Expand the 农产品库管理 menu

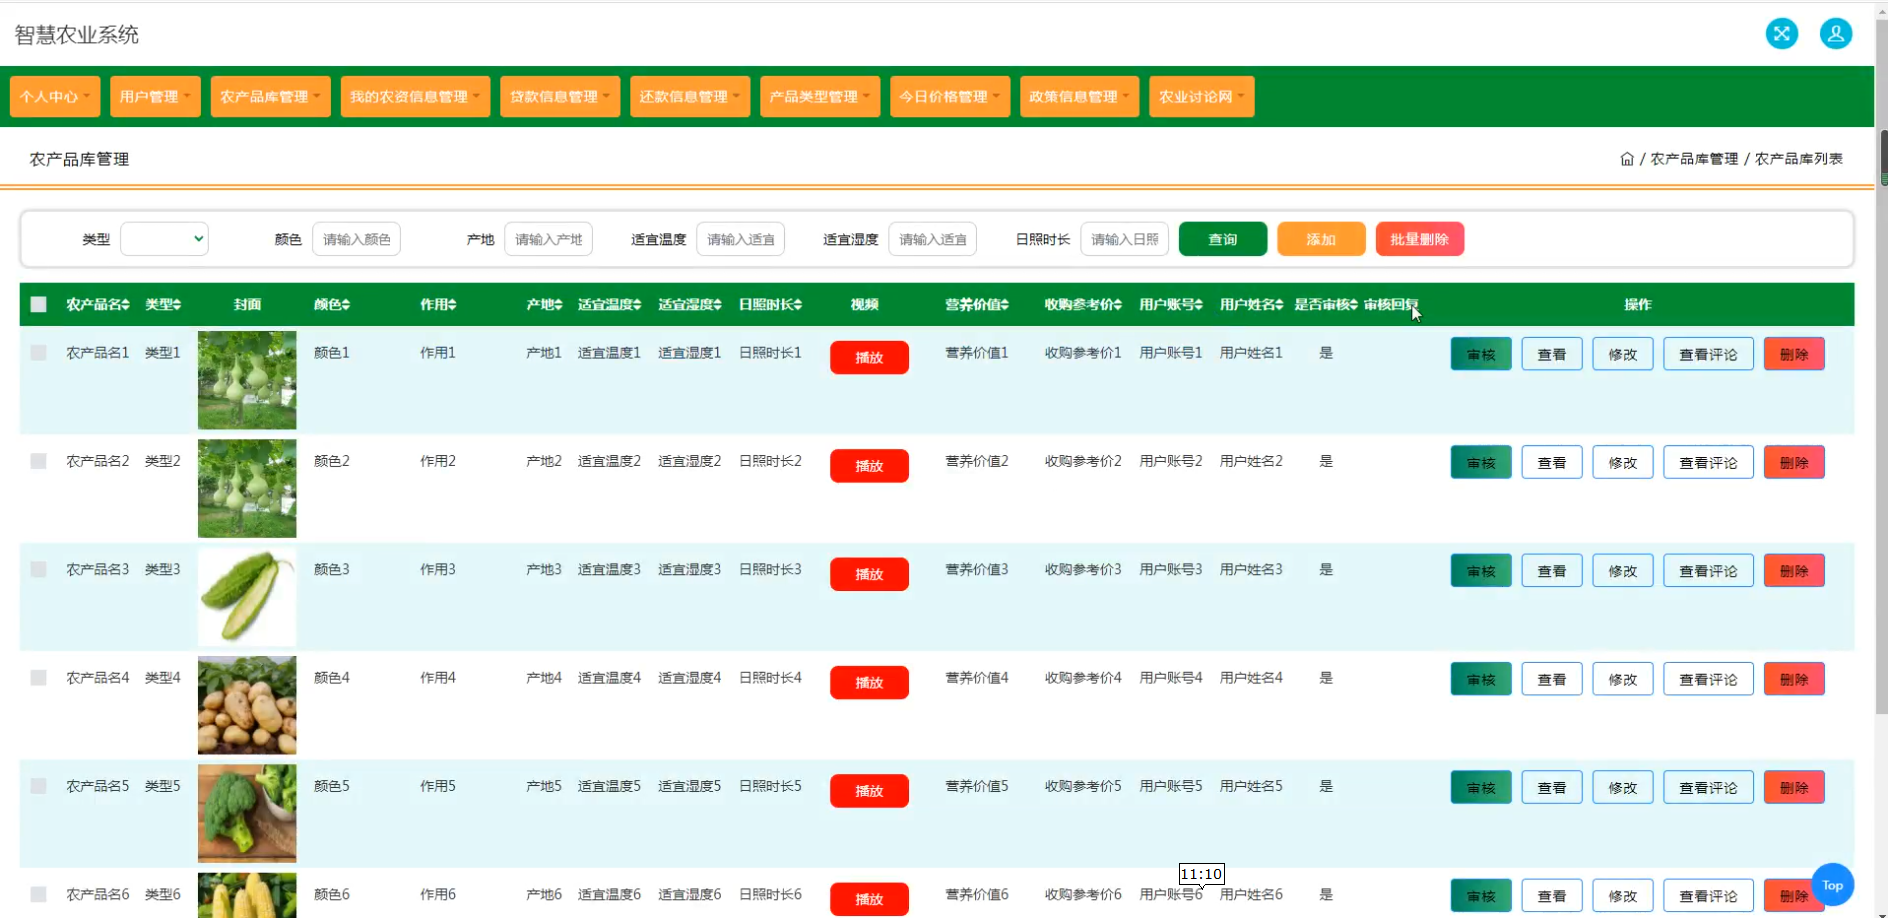click(270, 97)
